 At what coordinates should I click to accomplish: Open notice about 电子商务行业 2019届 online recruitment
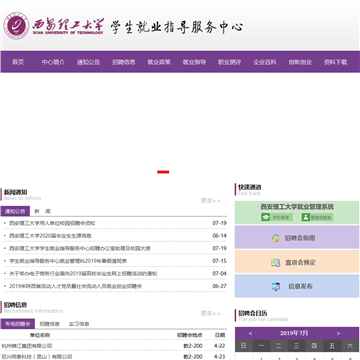point(83,274)
